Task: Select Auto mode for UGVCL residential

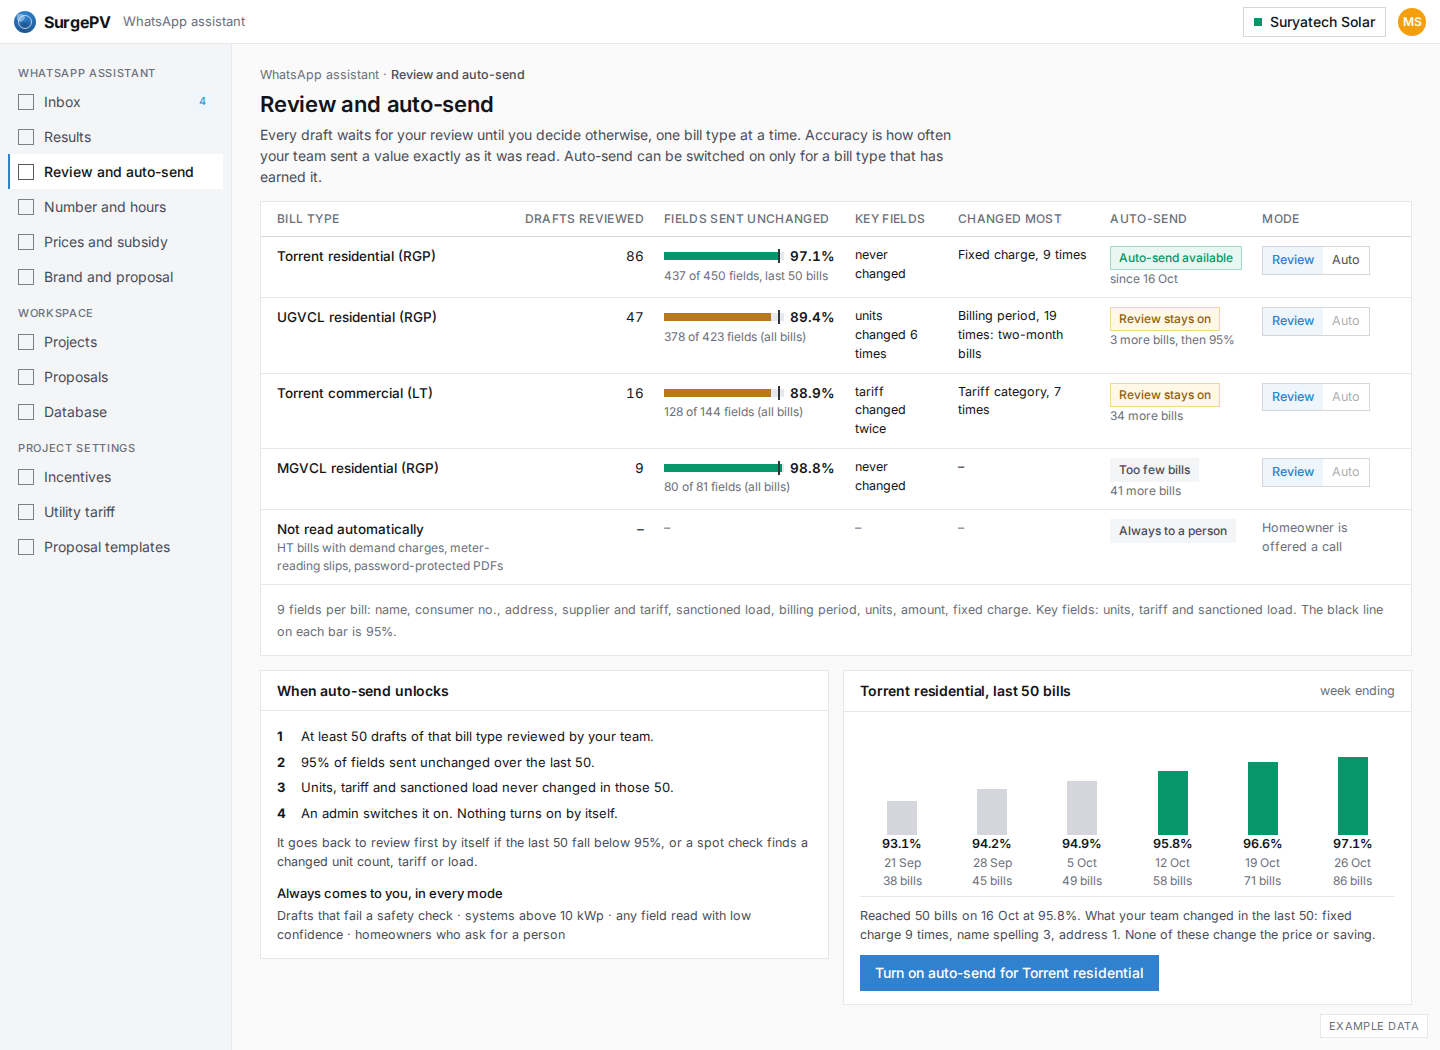Action: [x=1346, y=321]
